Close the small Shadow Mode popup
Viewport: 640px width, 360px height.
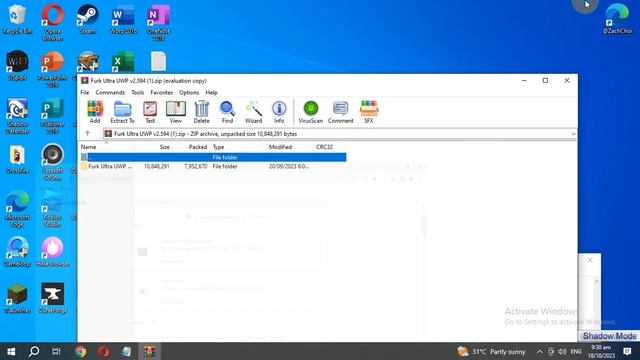click(x=590, y=260)
